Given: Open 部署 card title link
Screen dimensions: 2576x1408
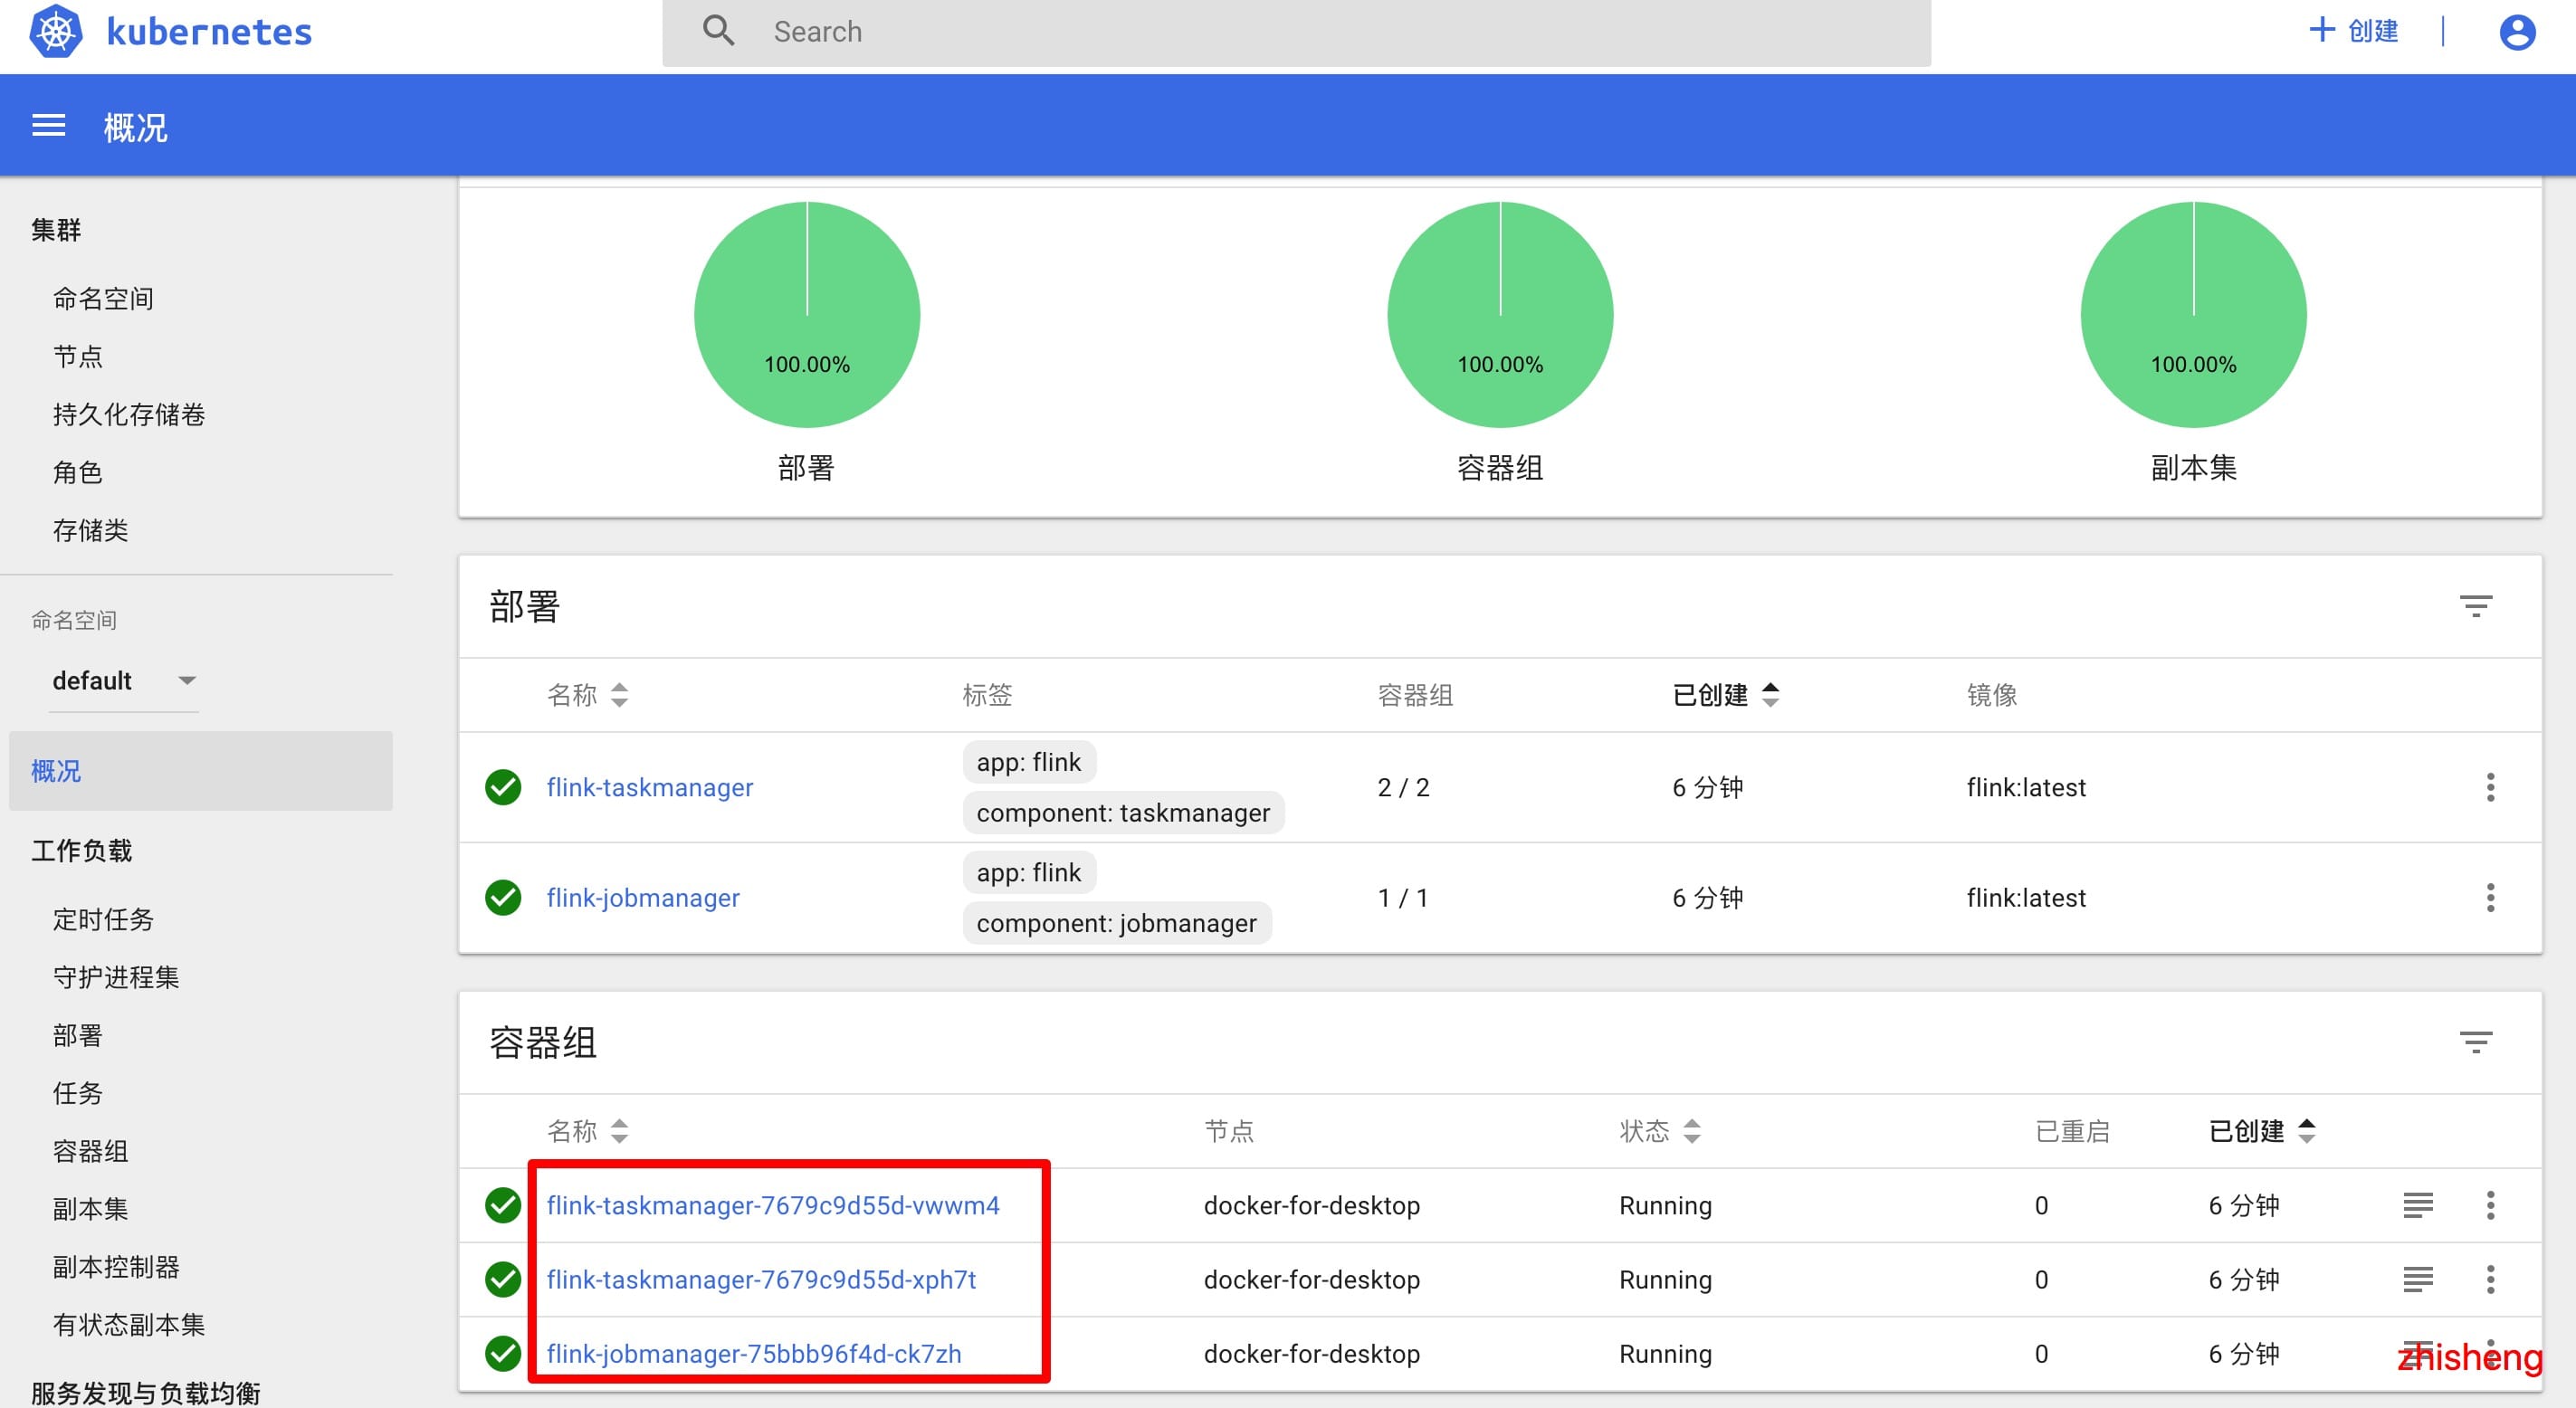Looking at the screenshot, I should [x=524, y=606].
